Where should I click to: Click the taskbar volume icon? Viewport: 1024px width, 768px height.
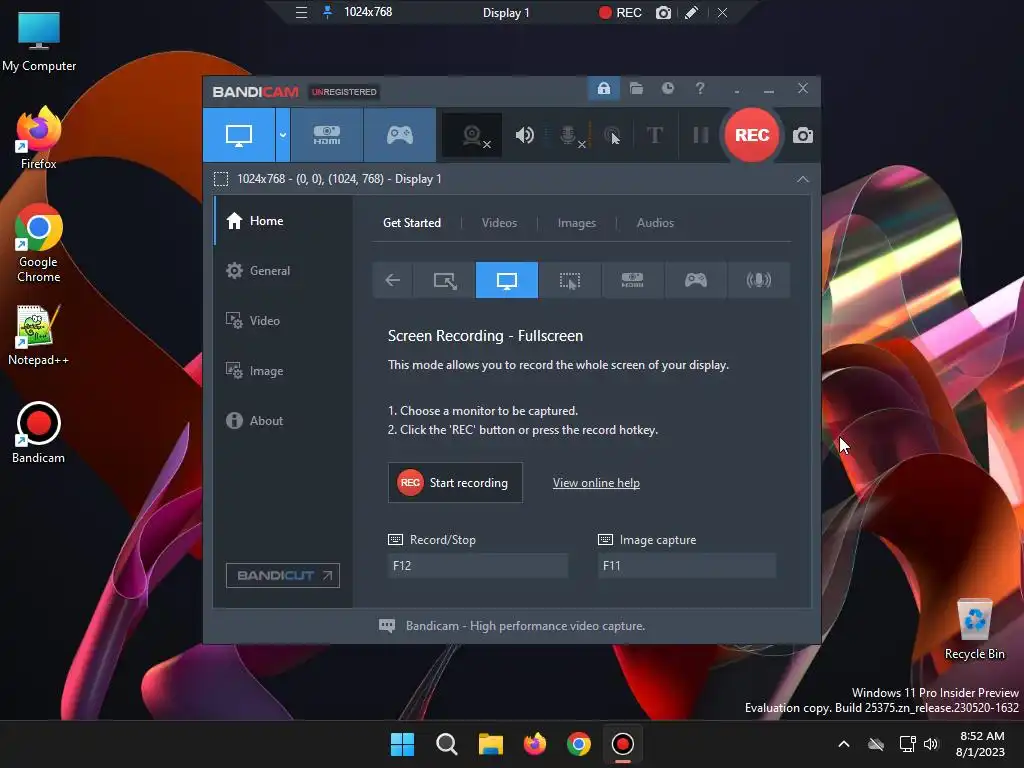(931, 744)
